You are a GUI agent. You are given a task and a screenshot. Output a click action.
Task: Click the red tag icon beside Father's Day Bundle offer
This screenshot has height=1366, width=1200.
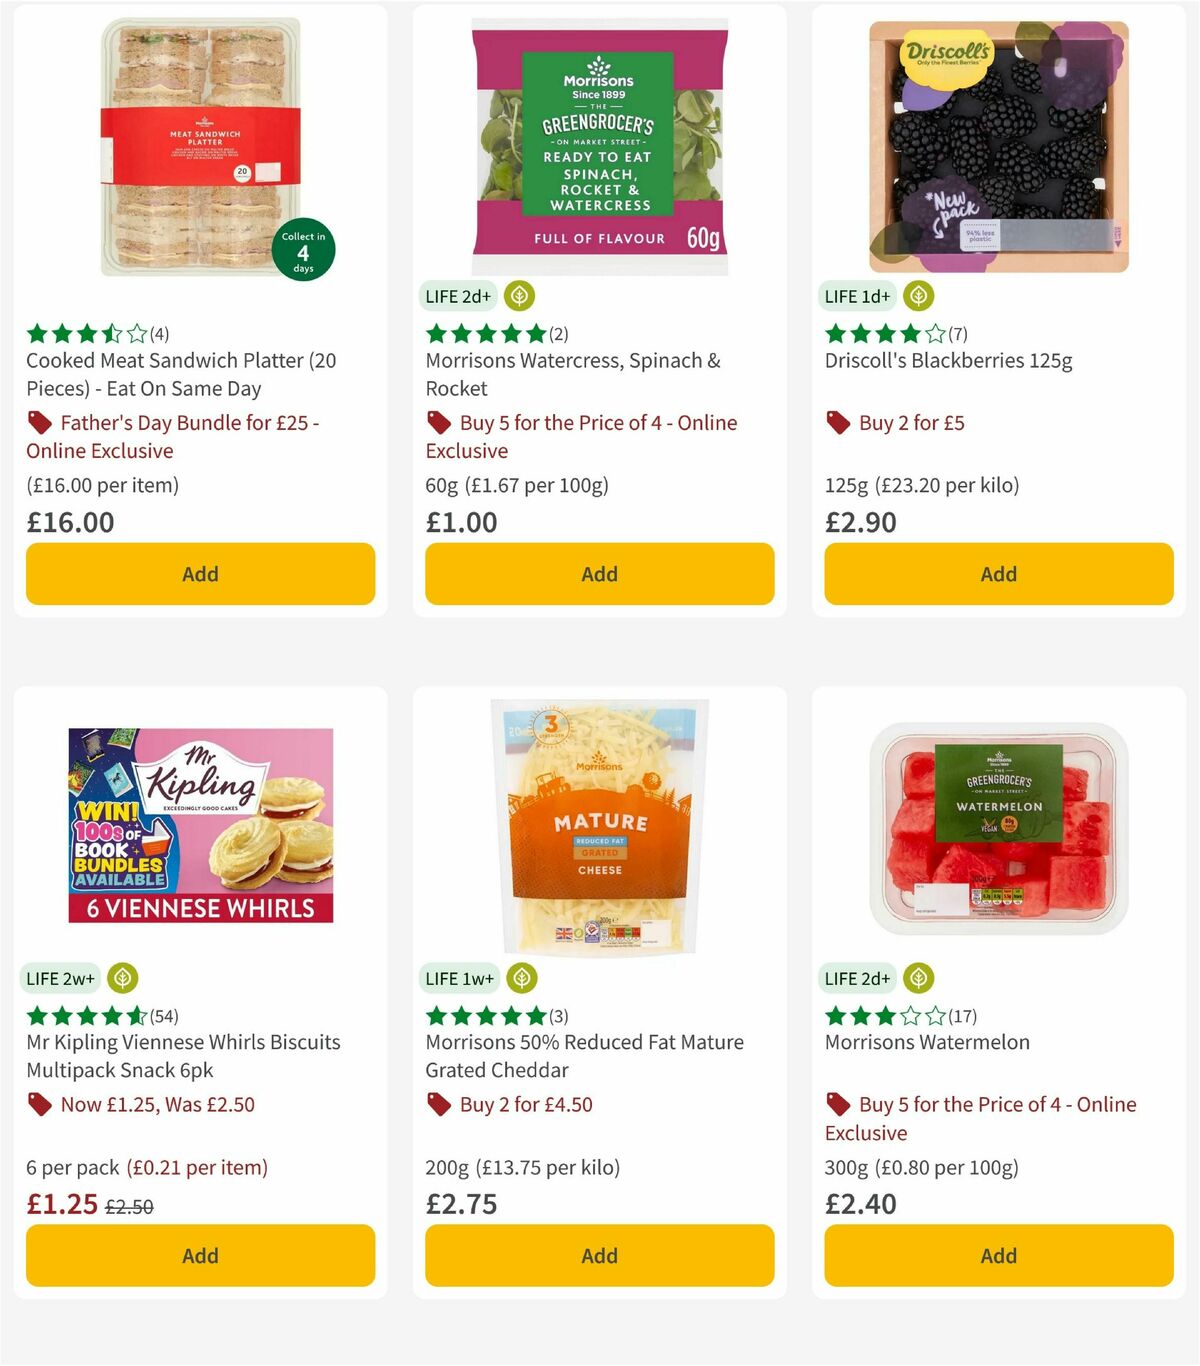point(38,422)
